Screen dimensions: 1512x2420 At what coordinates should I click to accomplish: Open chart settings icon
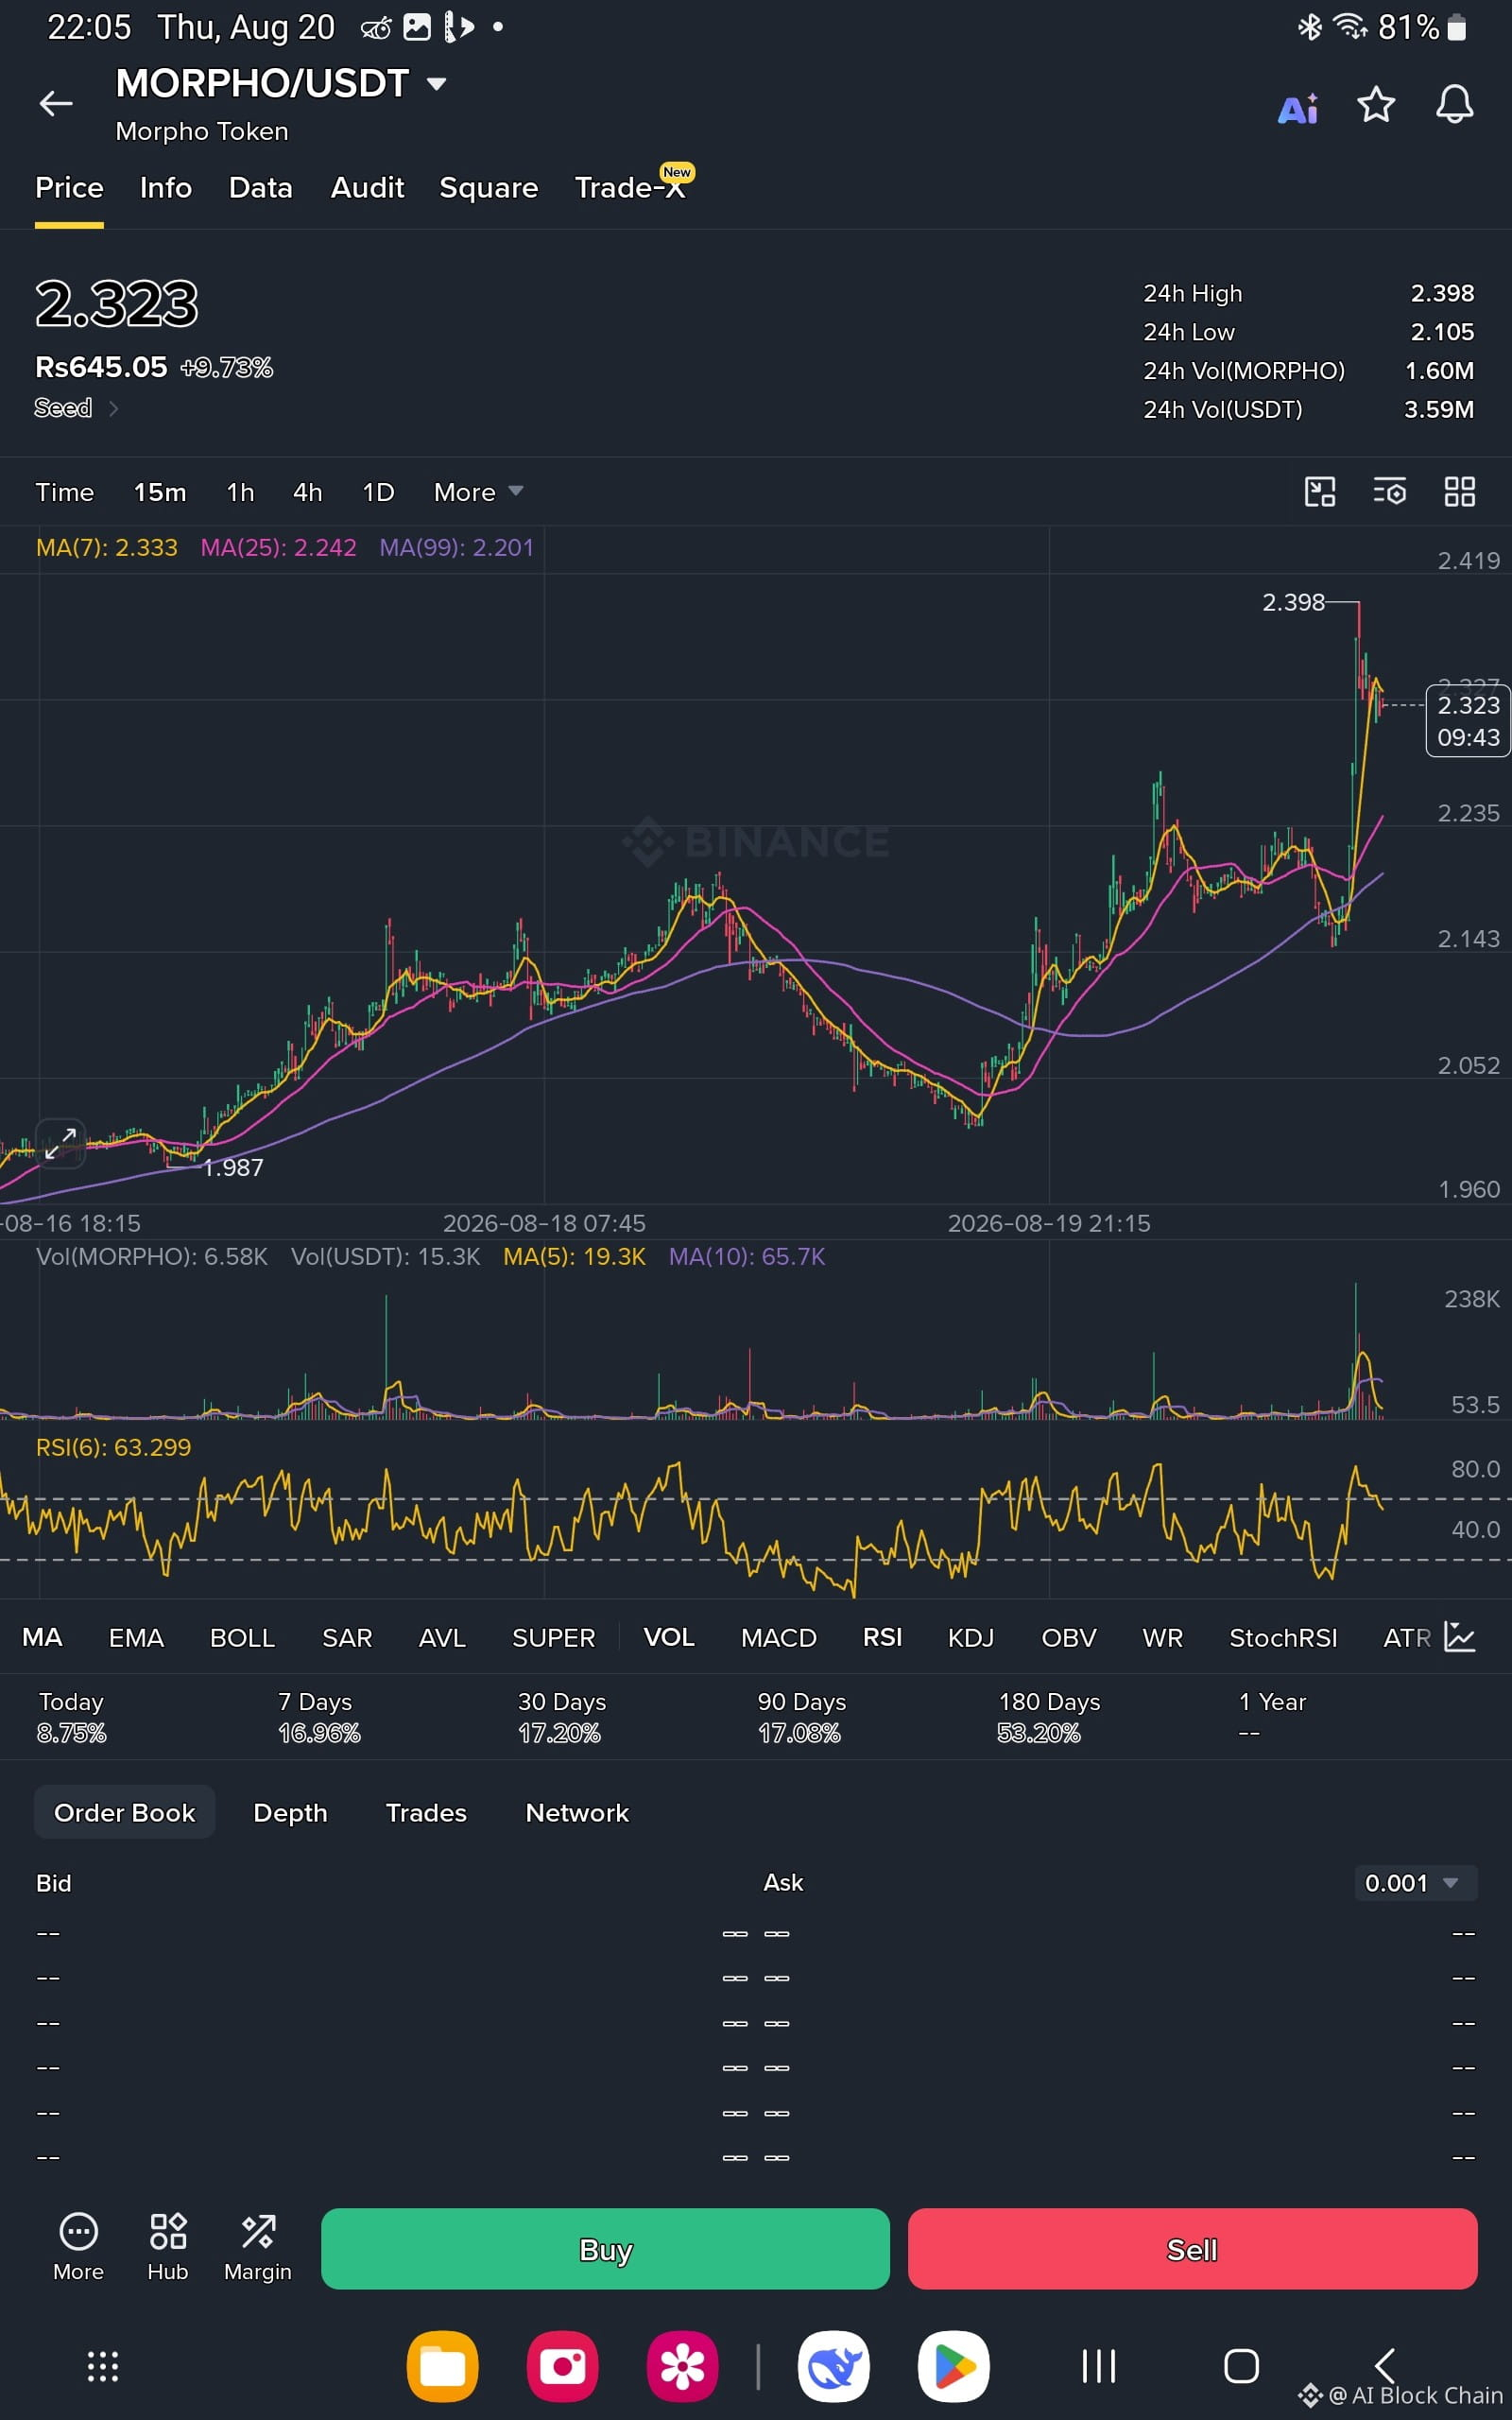pos(1390,492)
